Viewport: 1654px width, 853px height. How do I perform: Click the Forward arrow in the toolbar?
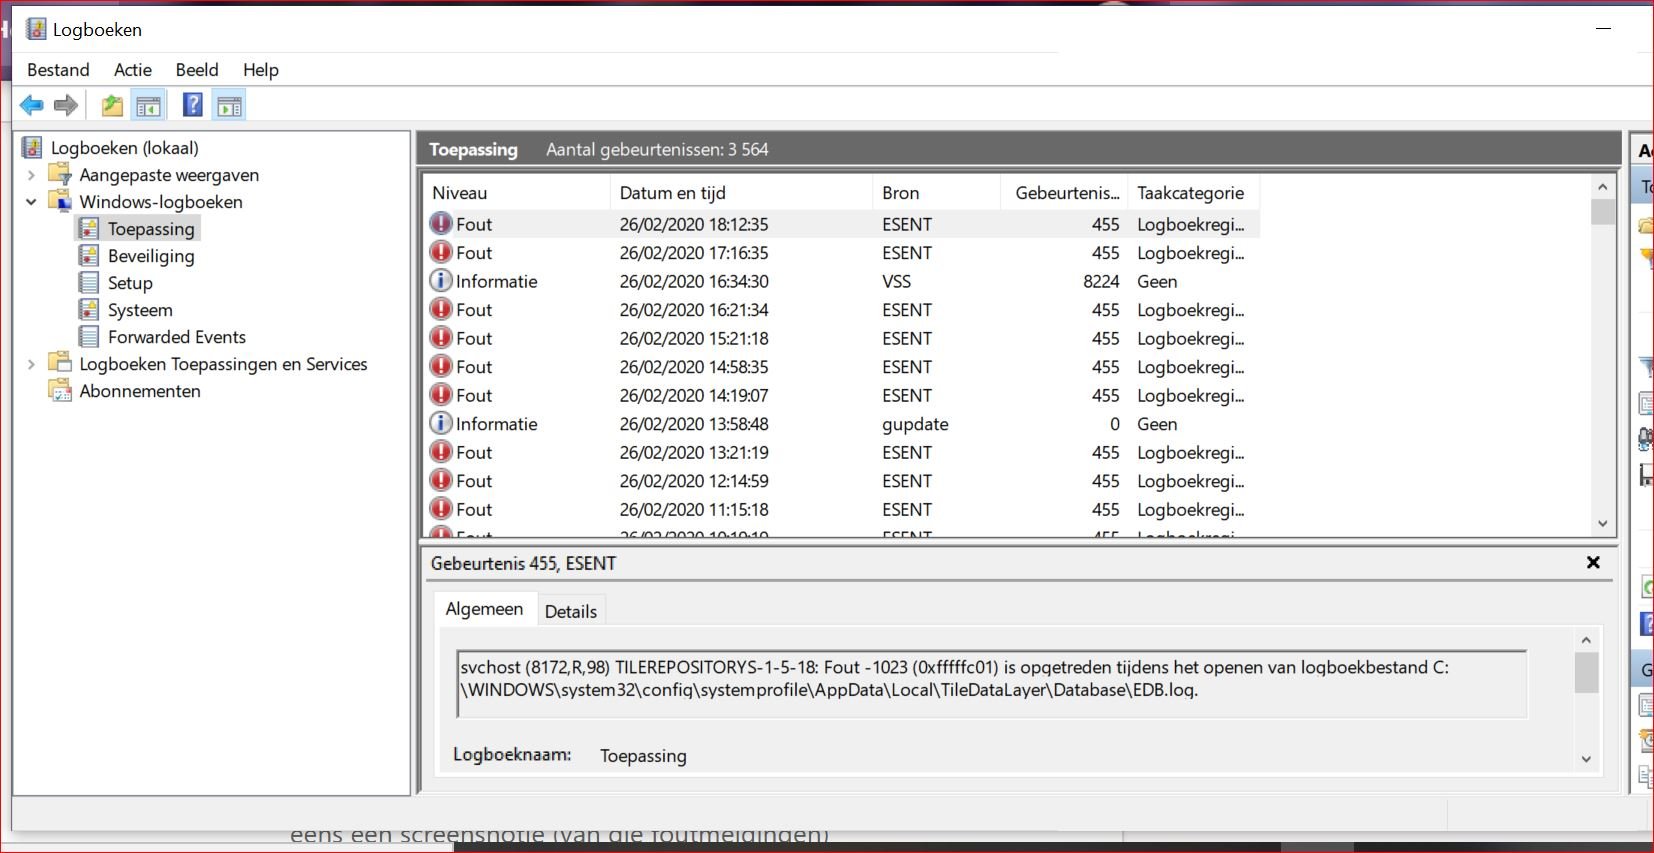click(x=66, y=105)
